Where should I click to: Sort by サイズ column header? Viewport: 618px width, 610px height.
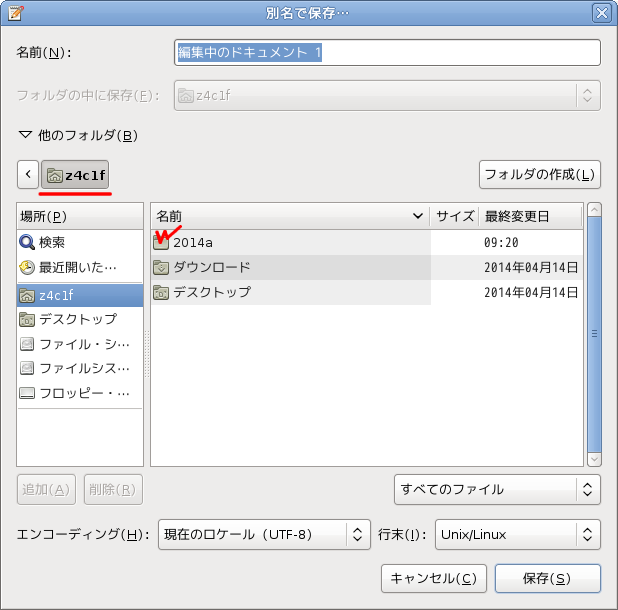point(454,216)
